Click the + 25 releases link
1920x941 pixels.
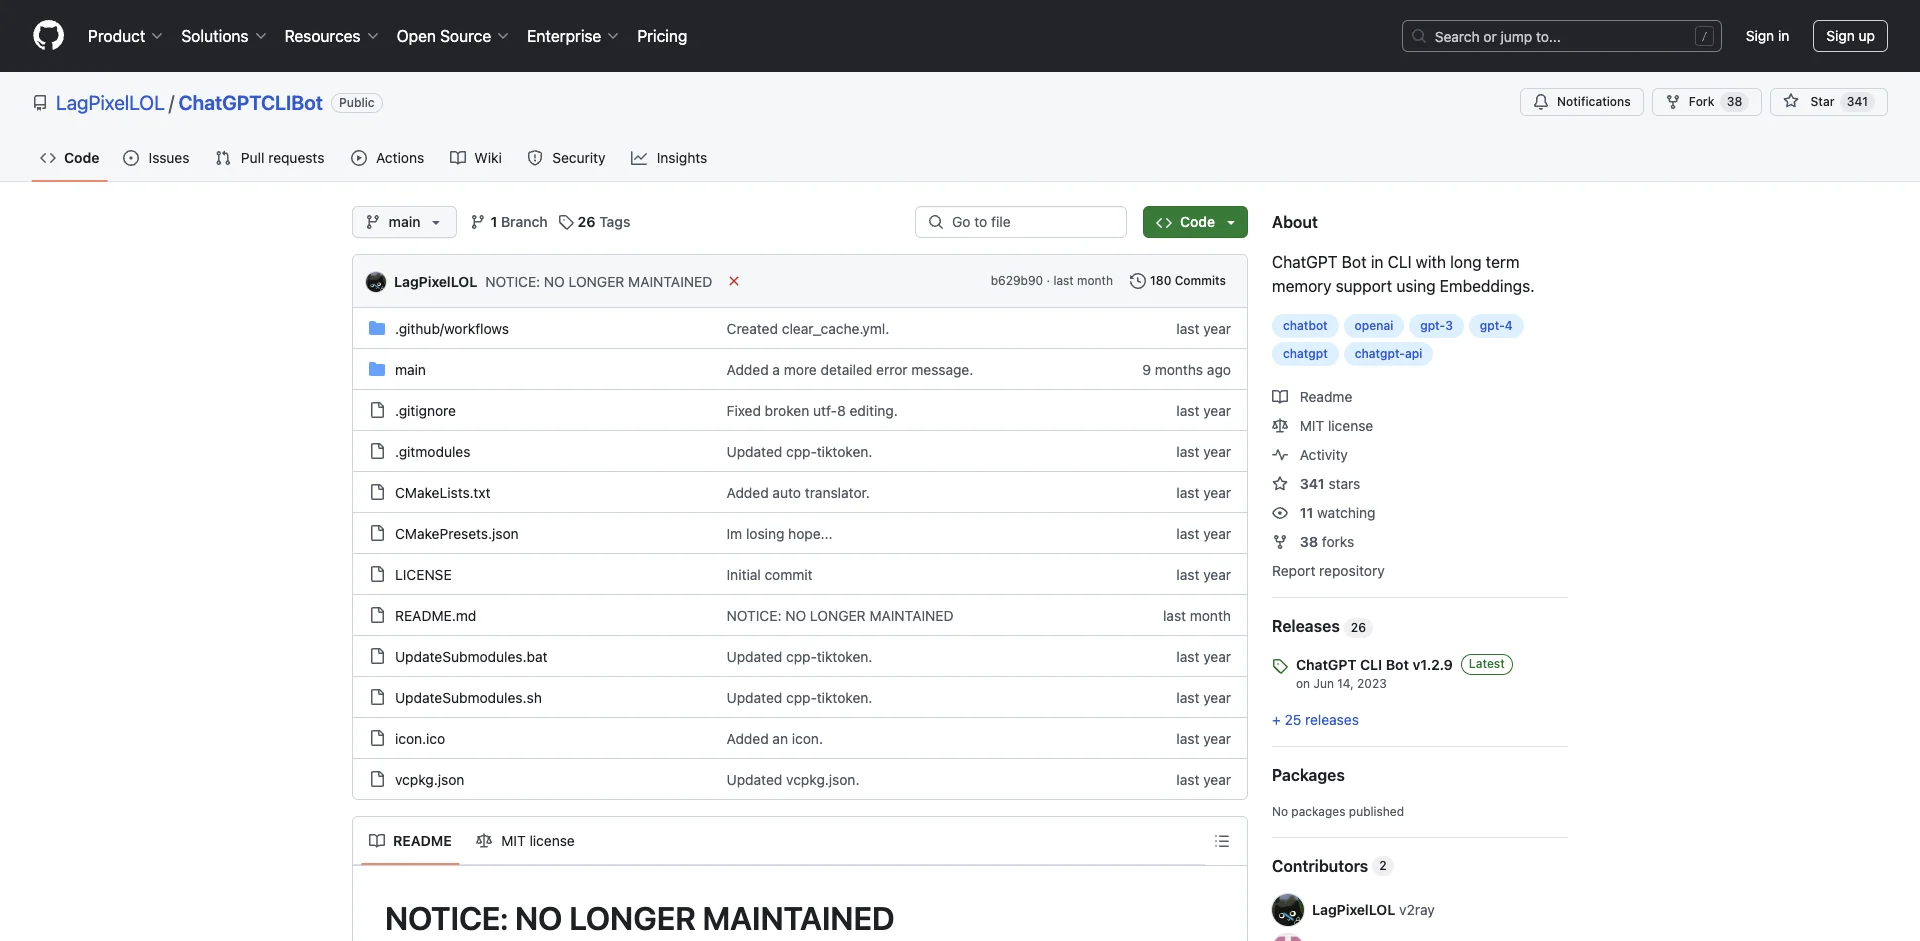pyautogui.click(x=1315, y=720)
